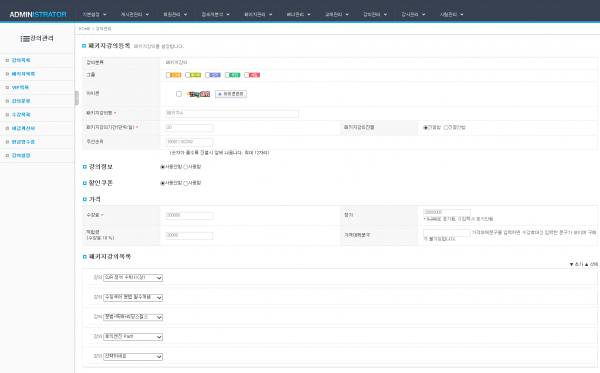Expand the 강사관리 menu dropdown
600x373 pixels.
(413, 15)
